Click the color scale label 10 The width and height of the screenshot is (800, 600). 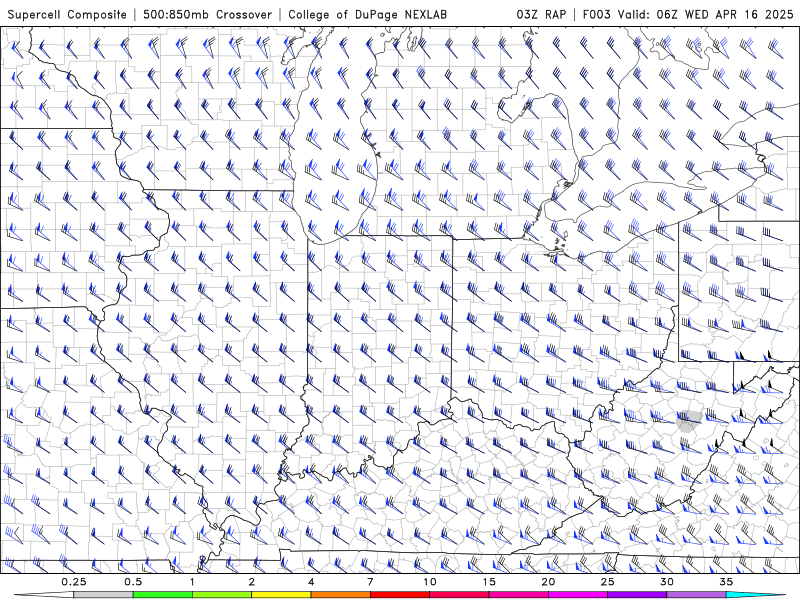430,582
